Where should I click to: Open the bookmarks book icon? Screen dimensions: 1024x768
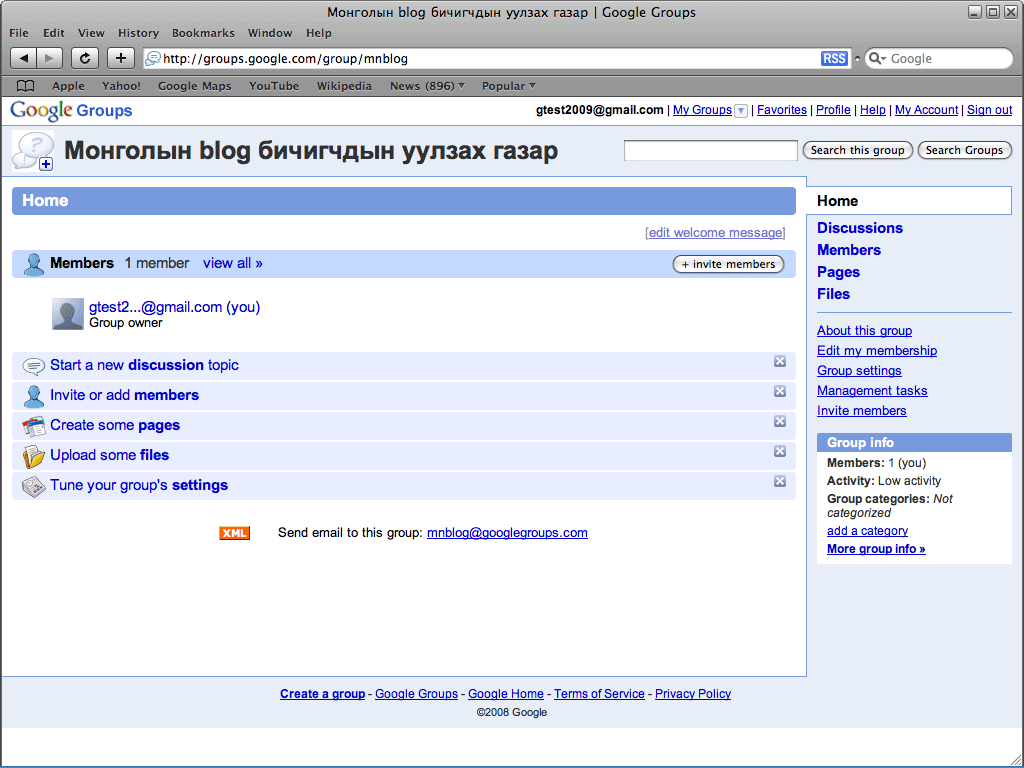25,86
